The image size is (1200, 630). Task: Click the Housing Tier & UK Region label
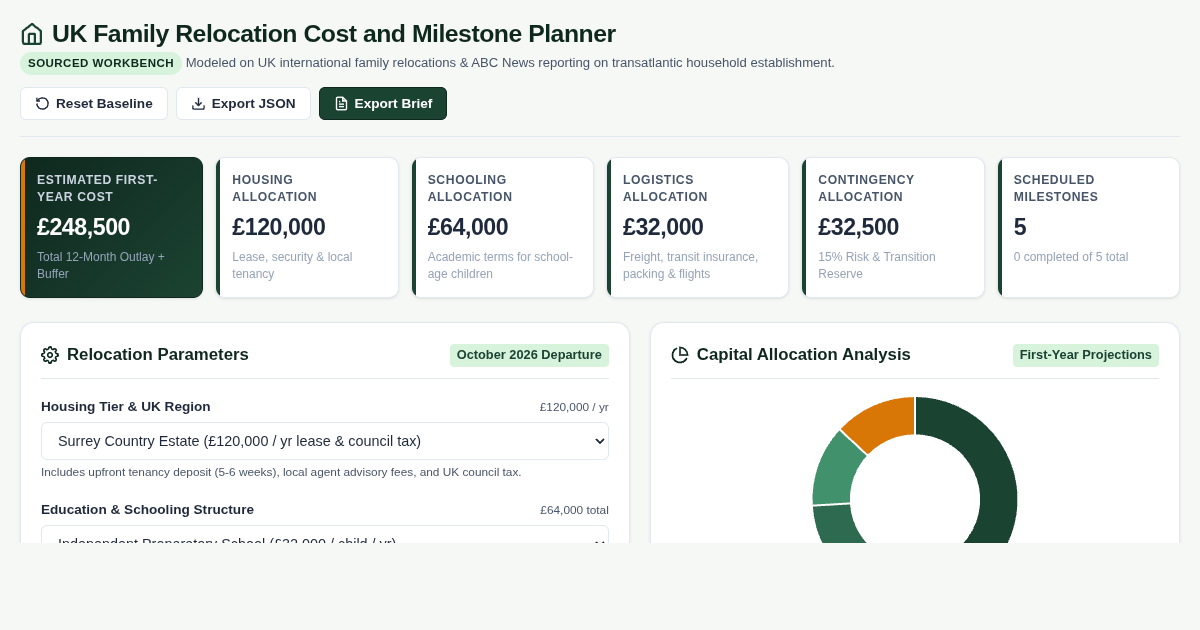pos(126,407)
